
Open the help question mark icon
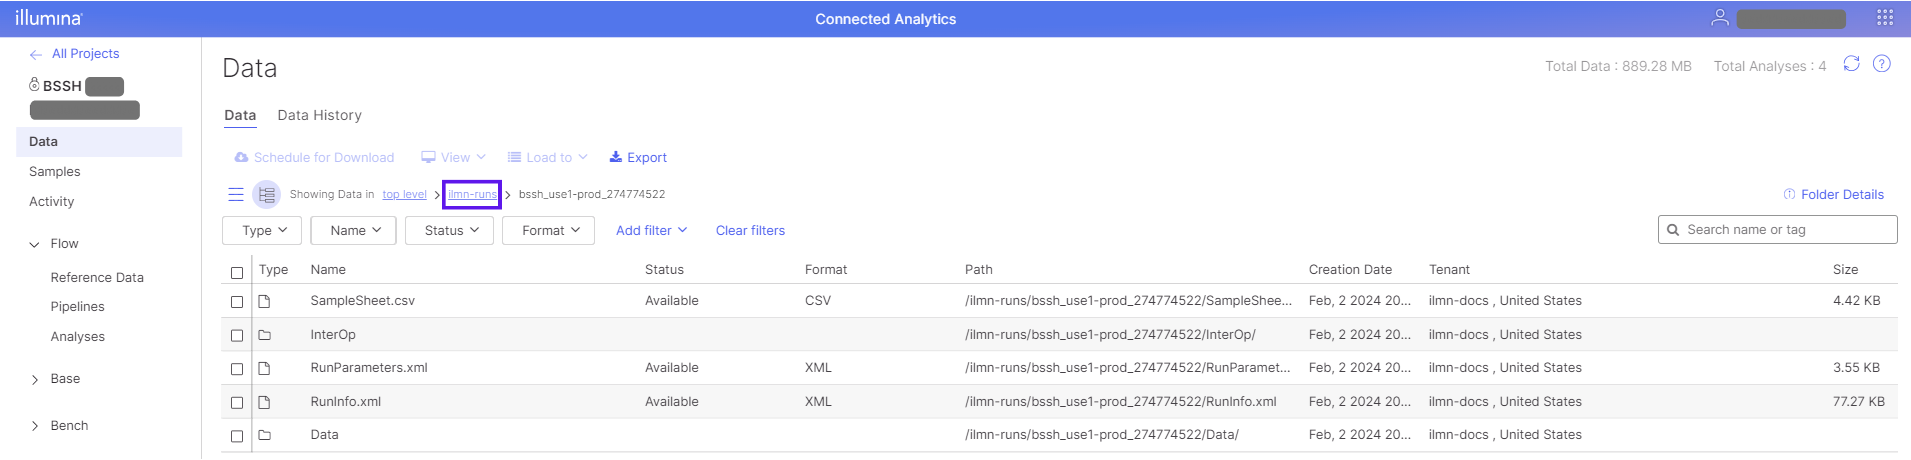pos(1881,64)
